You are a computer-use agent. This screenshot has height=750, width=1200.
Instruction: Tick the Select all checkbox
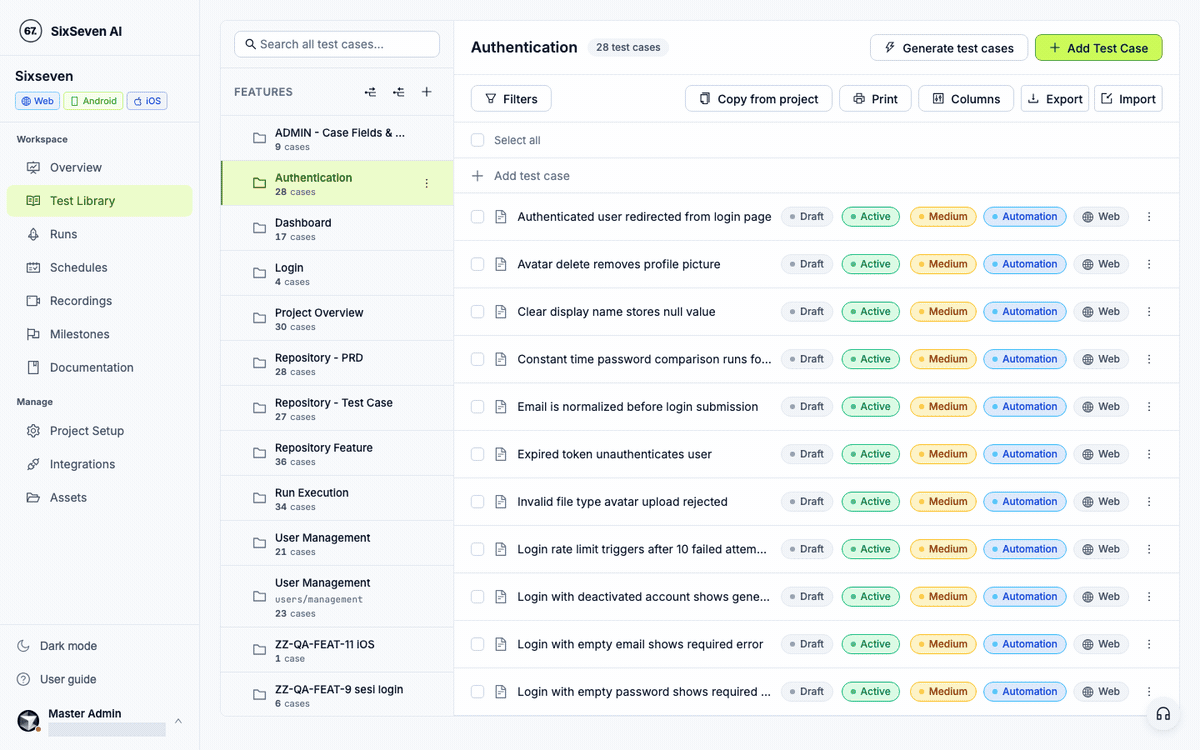[477, 140]
